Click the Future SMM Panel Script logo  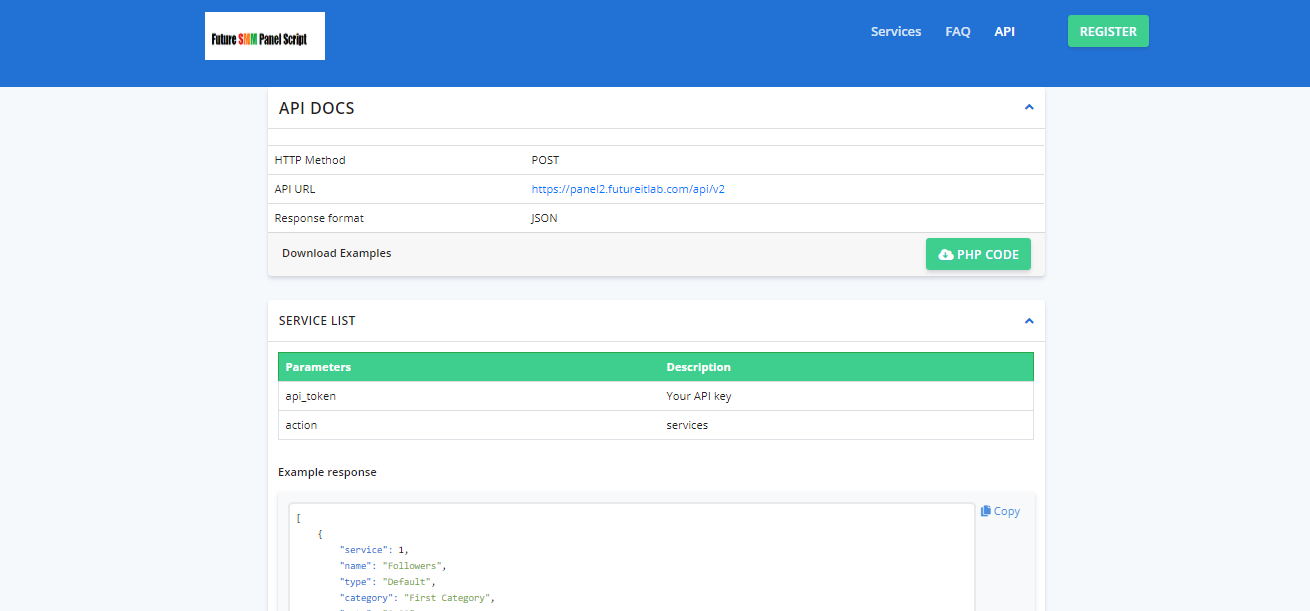click(x=264, y=35)
